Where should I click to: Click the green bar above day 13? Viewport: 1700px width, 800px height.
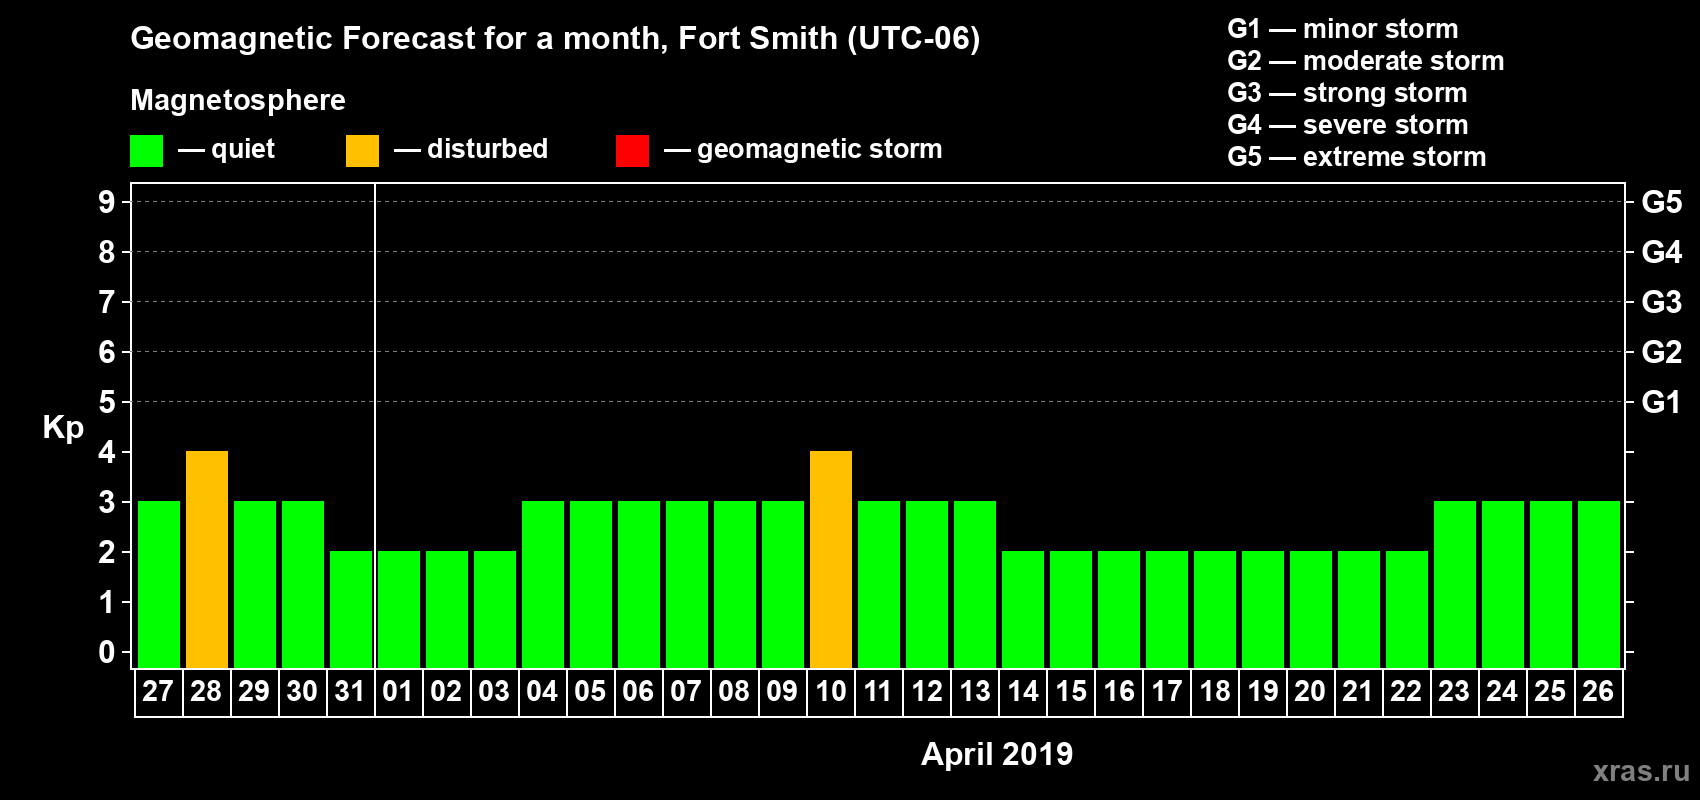coord(975,585)
